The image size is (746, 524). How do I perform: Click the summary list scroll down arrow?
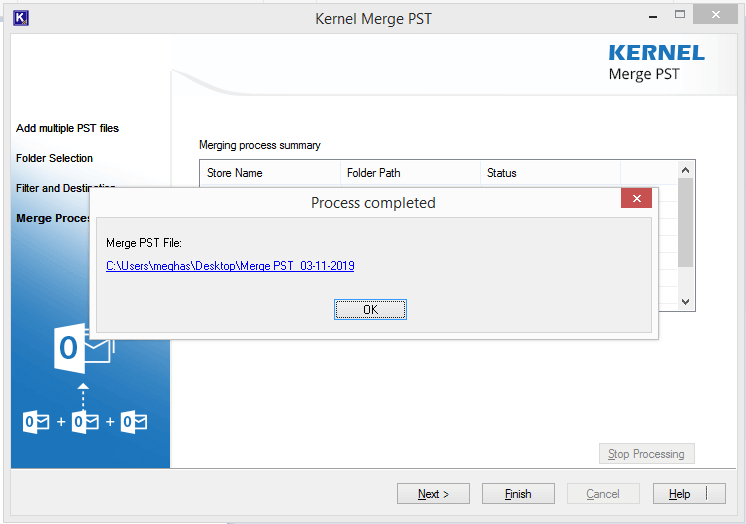pyautogui.click(x=686, y=302)
